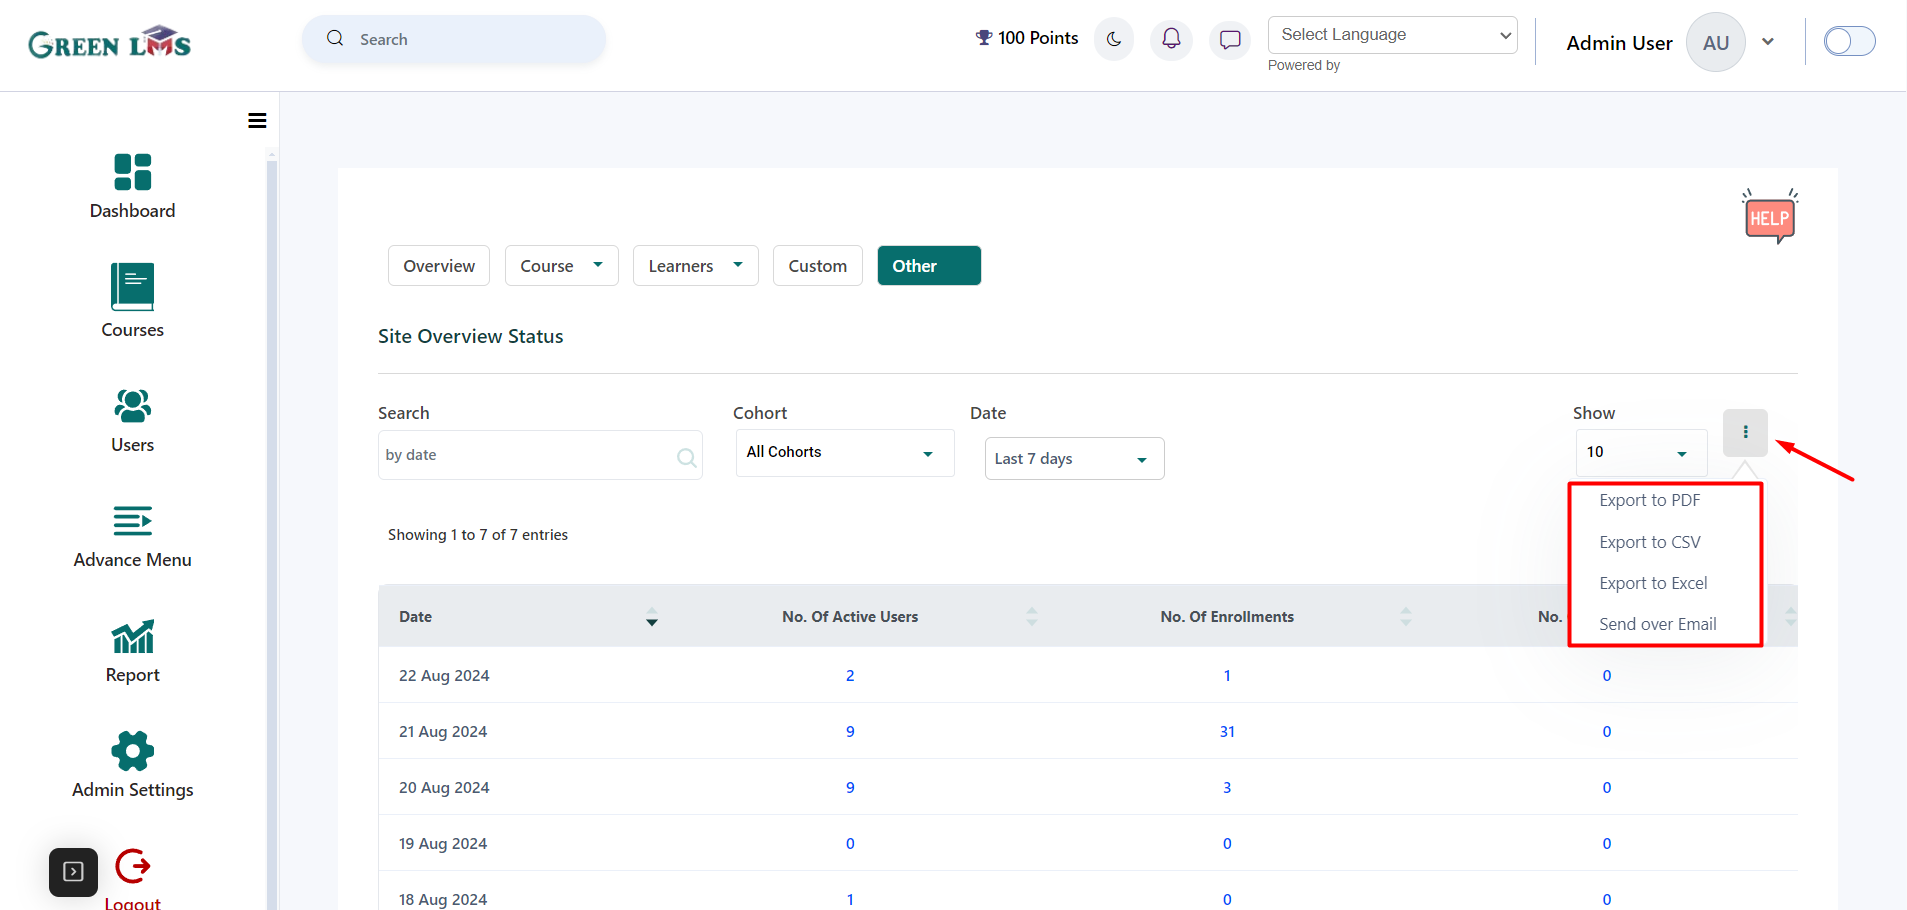1907x910 pixels.
Task: Open the Show 10 entries dropdown
Action: click(x=1641, y=452)
